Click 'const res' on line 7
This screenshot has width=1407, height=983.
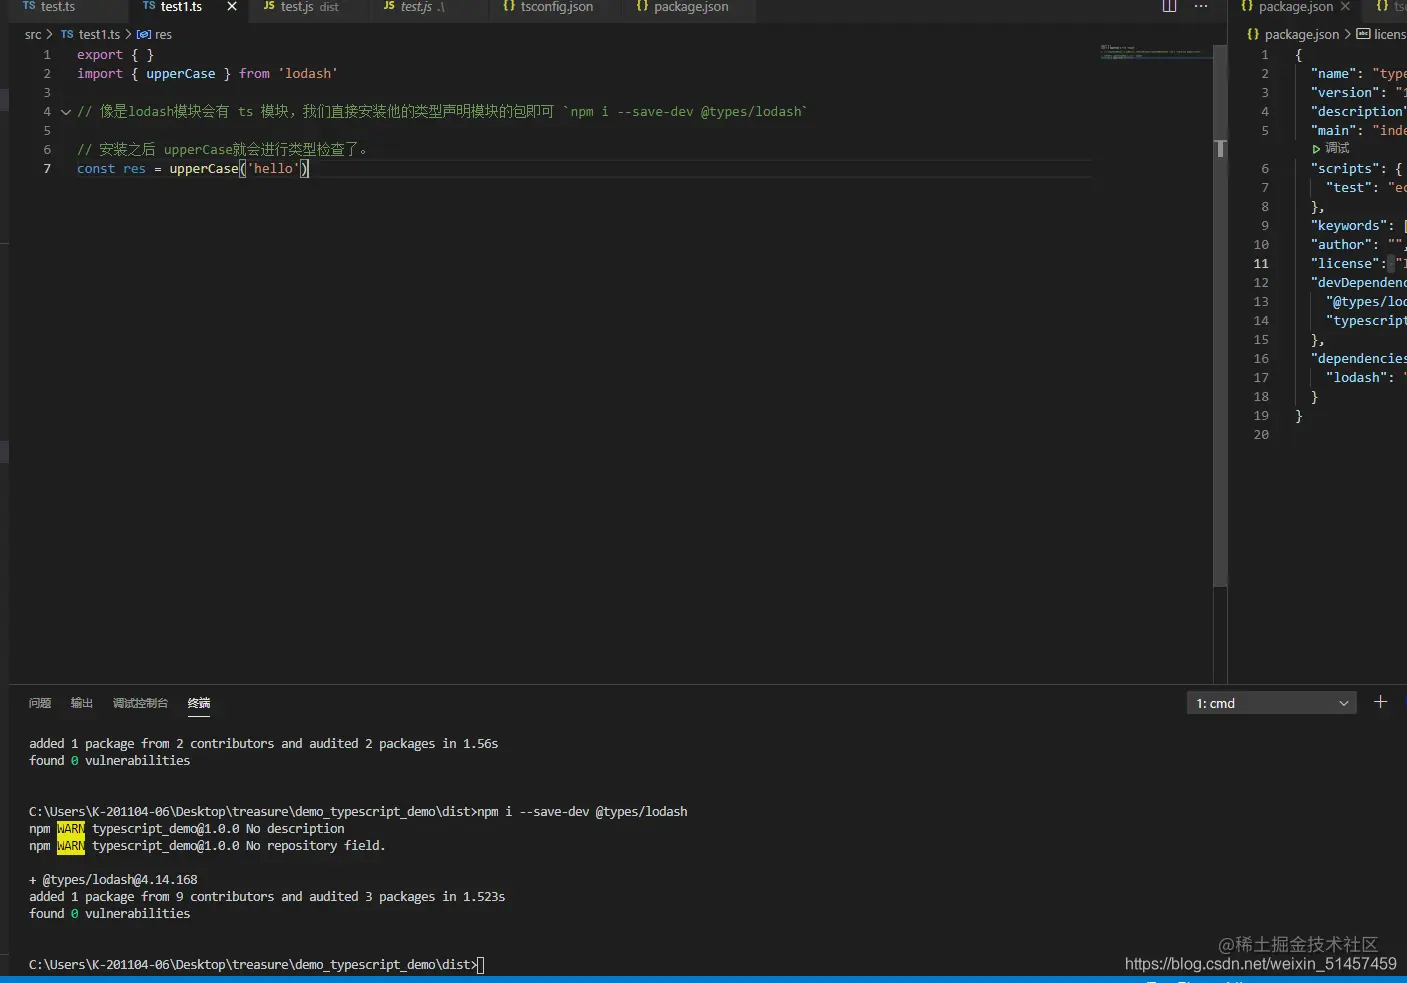click(111, 169)
